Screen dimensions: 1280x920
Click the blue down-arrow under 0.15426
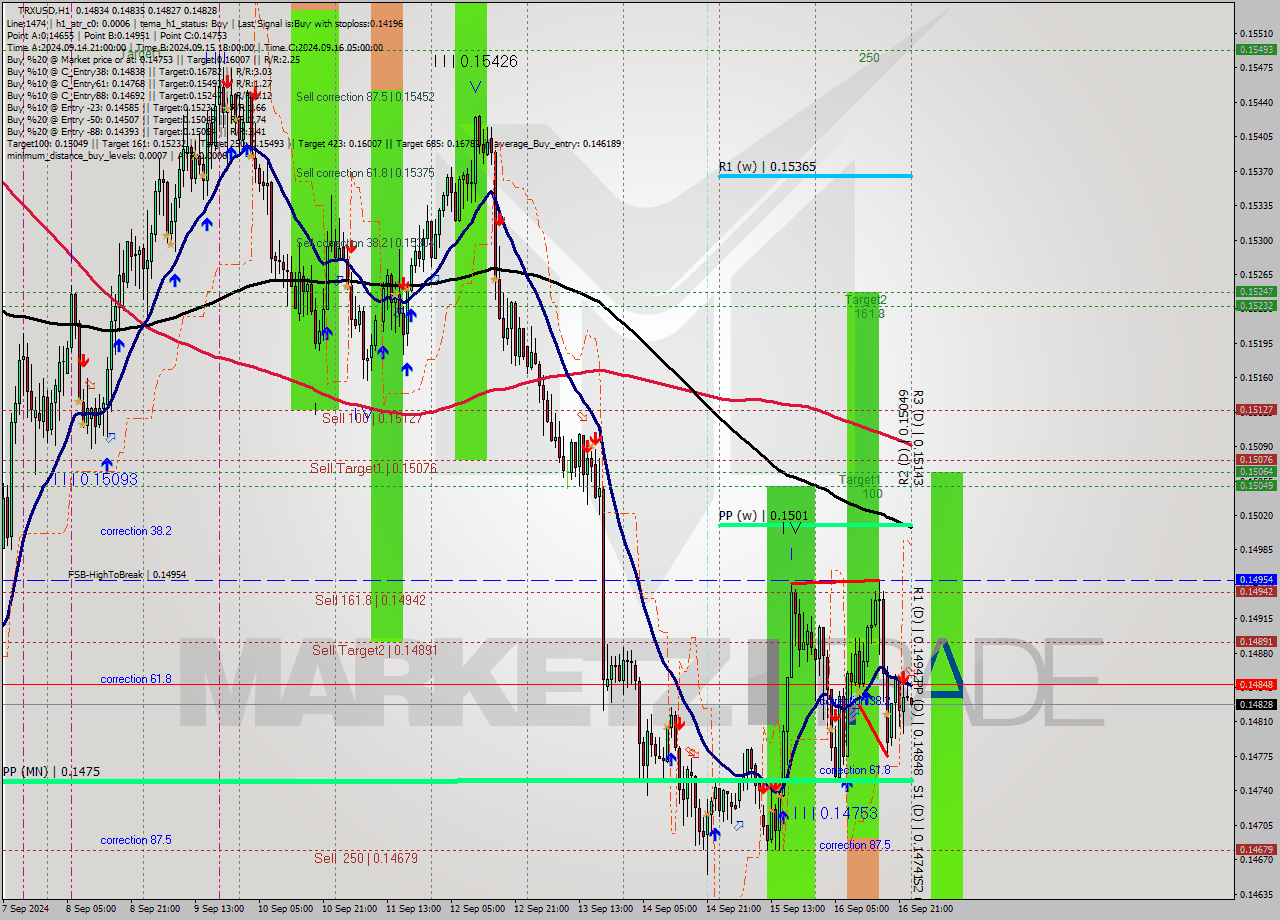tap(475, 87)
